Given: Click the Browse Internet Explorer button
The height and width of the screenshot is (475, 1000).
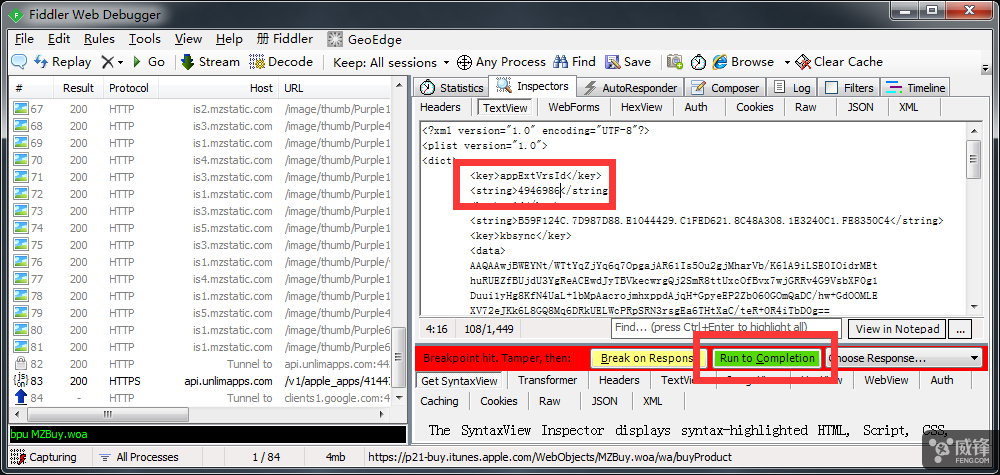Looking at the screenshot, I should (x=744, y=62).
